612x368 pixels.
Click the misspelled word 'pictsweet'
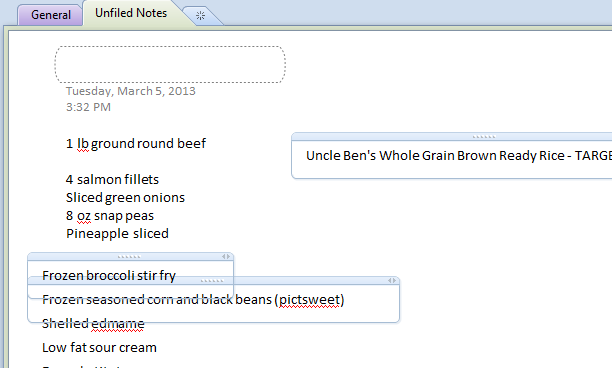[310, 300]
